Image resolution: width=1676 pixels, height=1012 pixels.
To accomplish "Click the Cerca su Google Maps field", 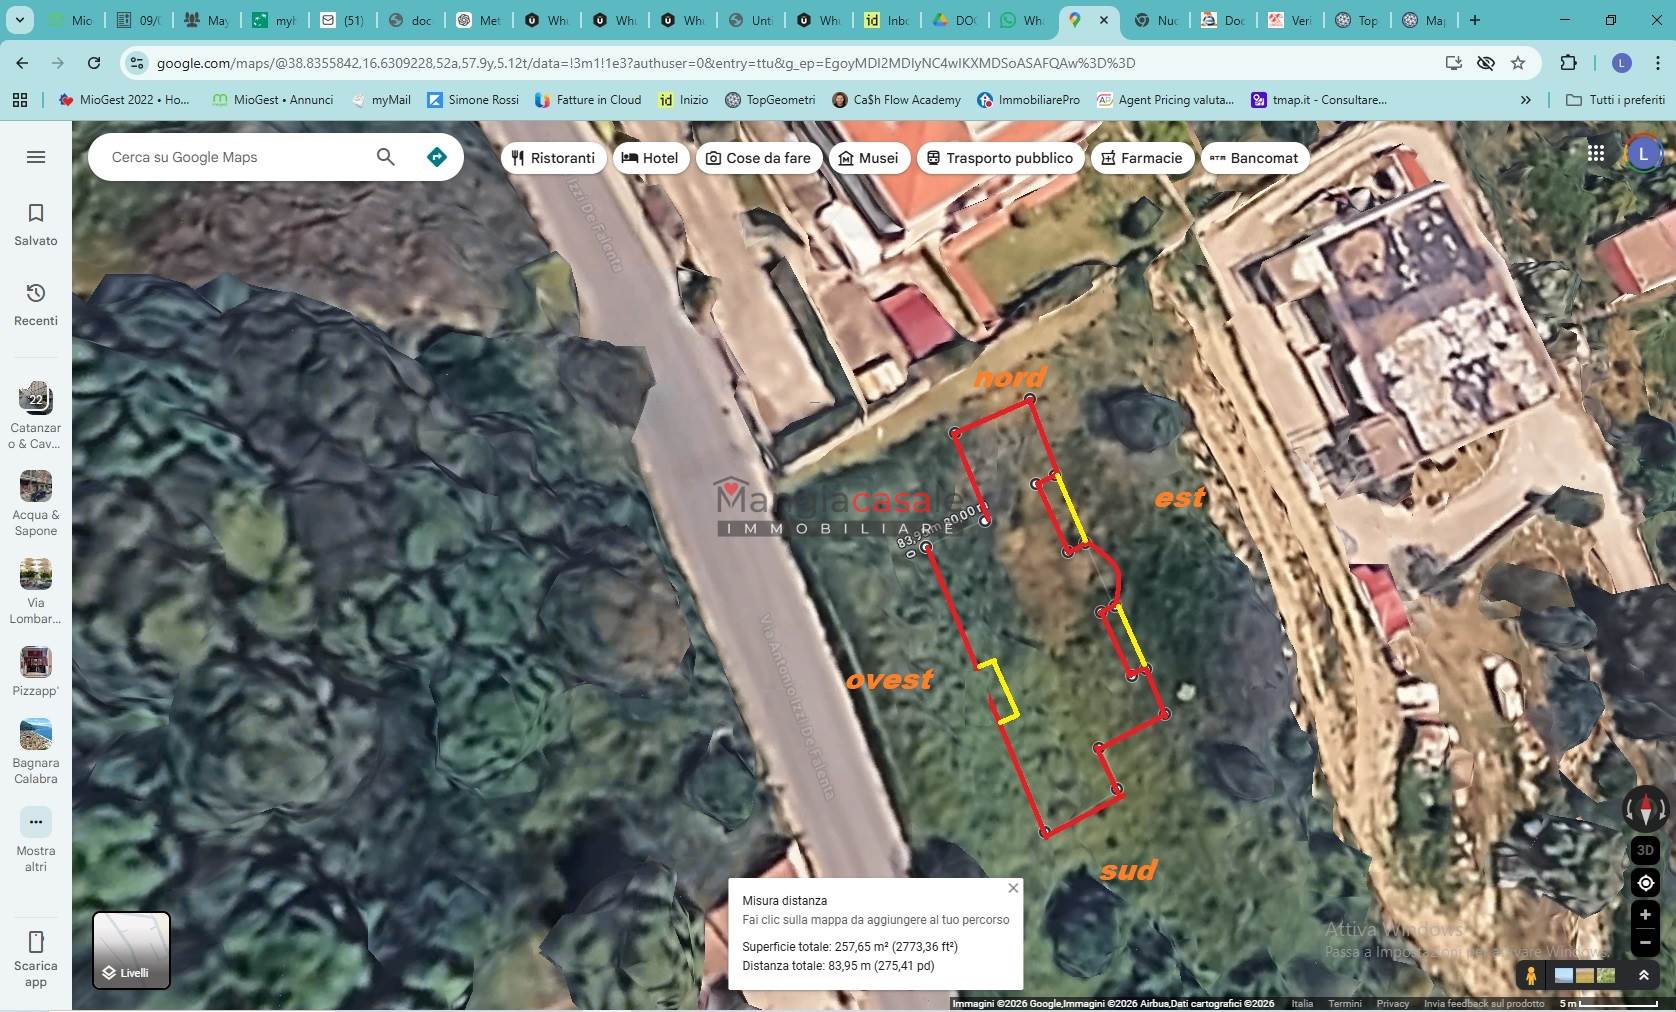I will (235, 157).
